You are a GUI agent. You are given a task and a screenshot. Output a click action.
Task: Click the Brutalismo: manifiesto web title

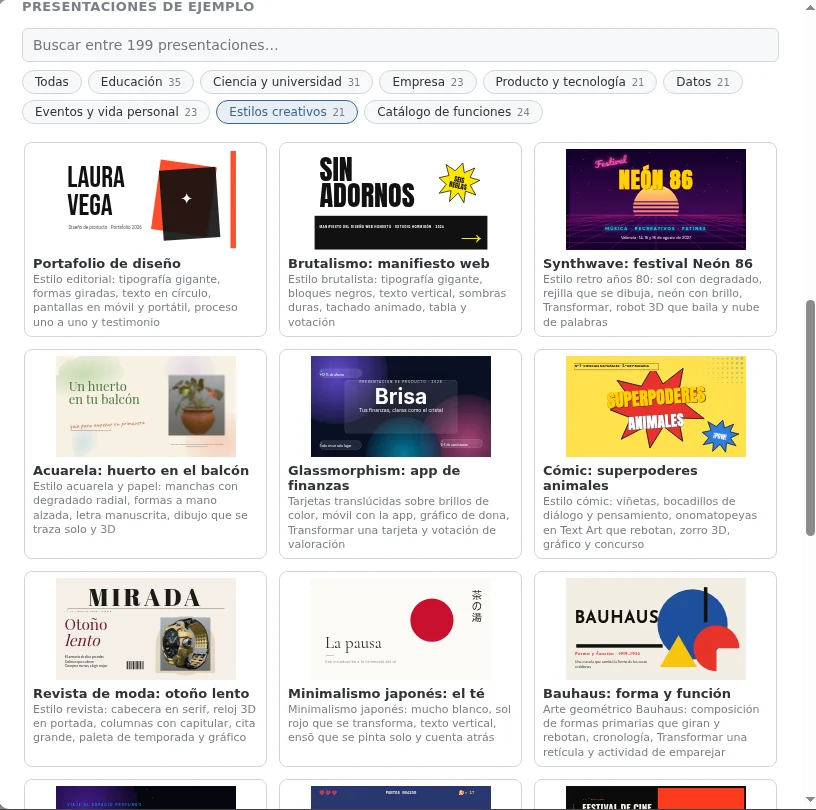389,263
